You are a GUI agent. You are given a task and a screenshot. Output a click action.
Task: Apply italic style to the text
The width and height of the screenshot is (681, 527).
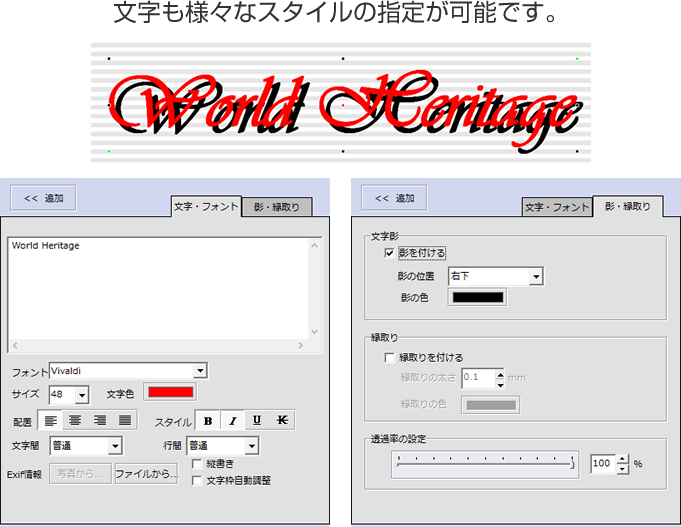(x=232, y=421)
